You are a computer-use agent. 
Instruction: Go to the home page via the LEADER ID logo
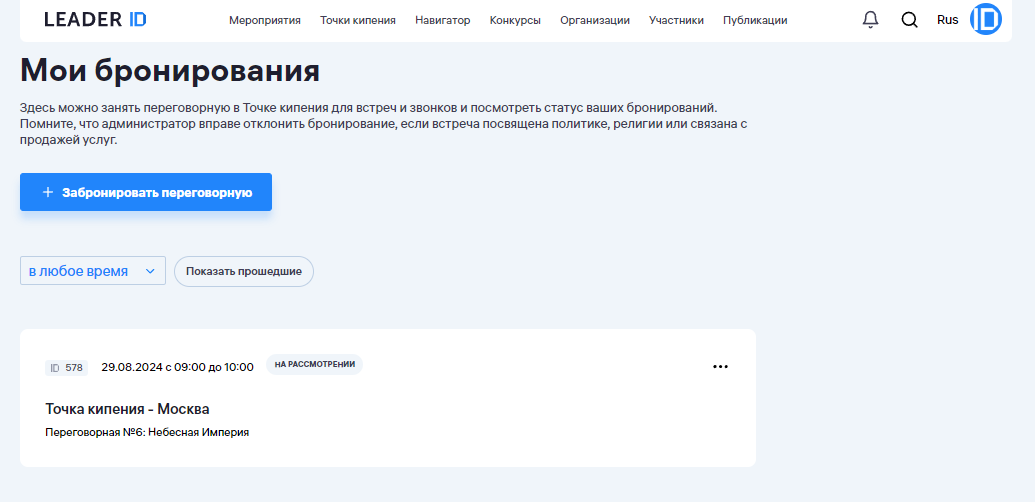coord(95,20)
